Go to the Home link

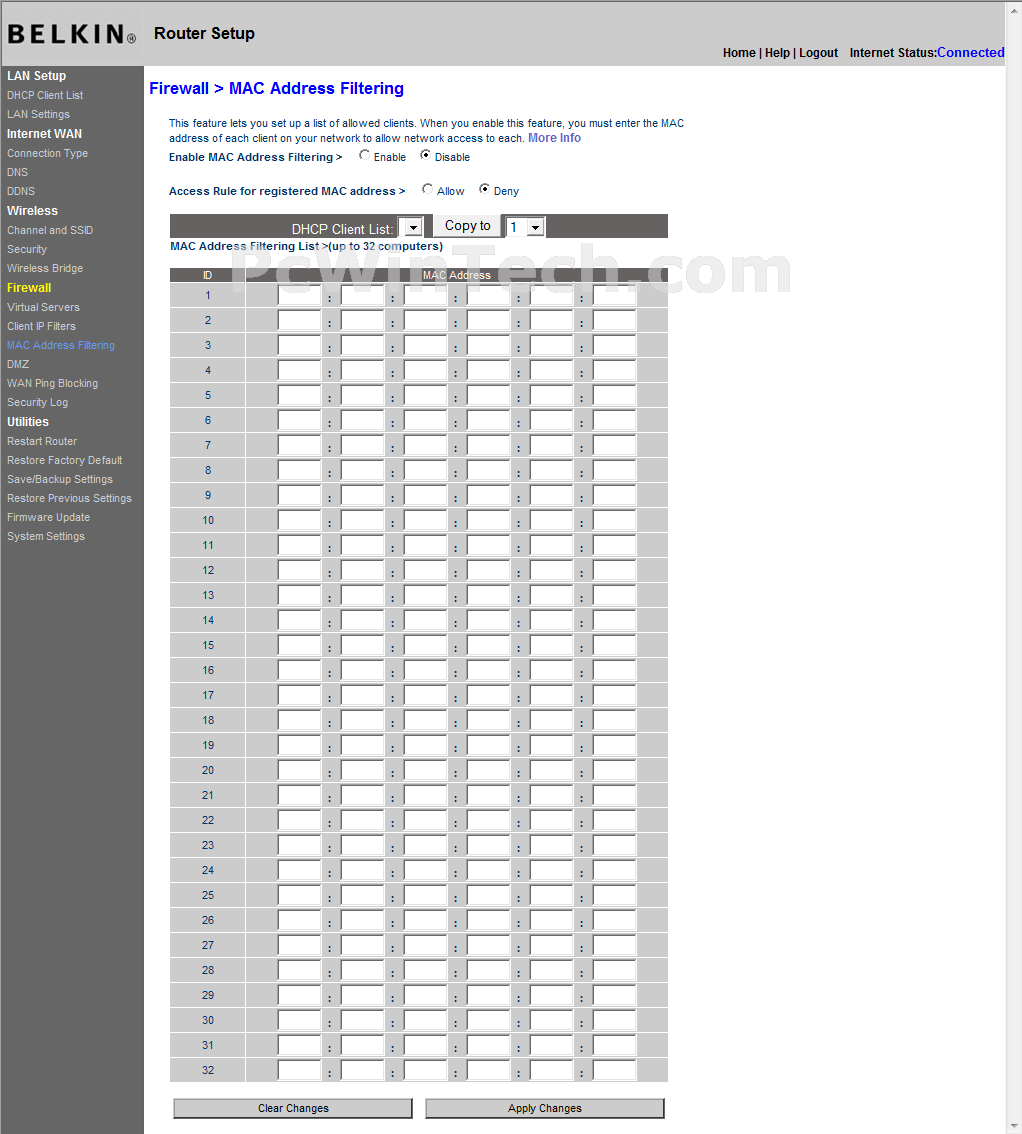pos(739,53)
